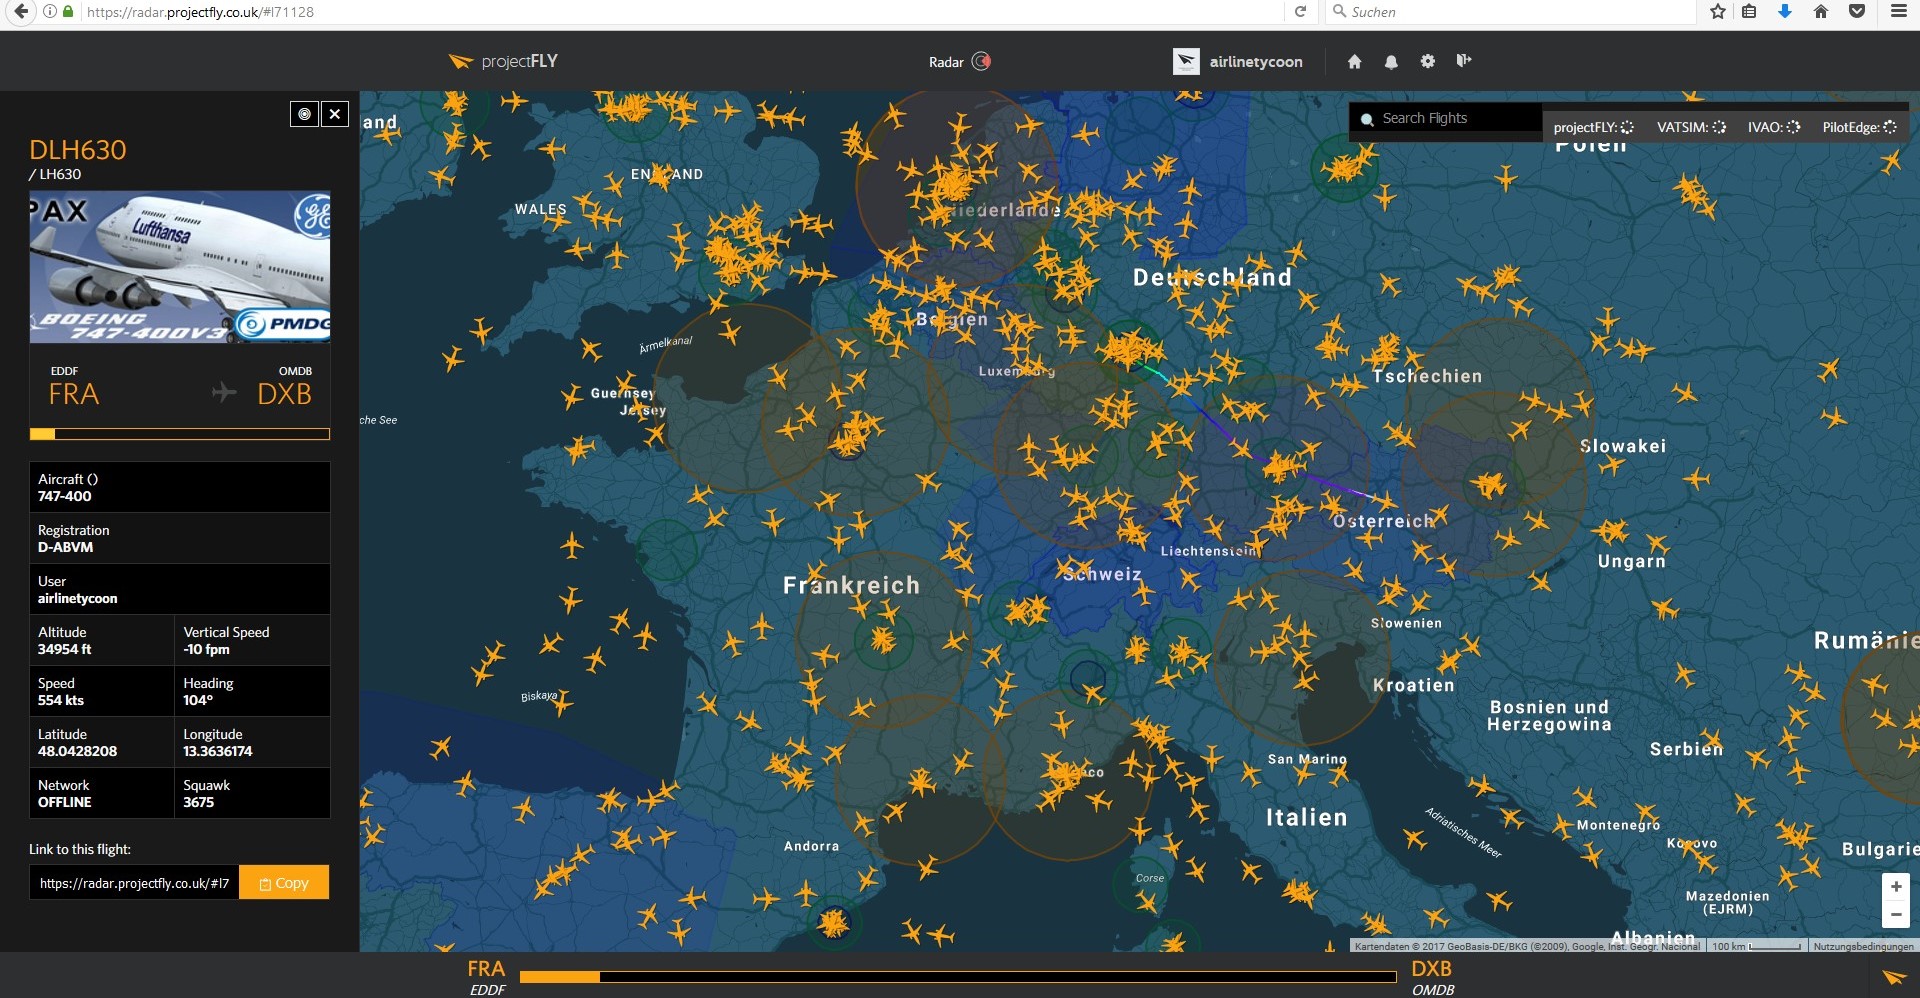The width and height of the screenshot is (1920, 998).
Task: Click the Aircraft type 747-400 value
Action: tap(65, 496)
